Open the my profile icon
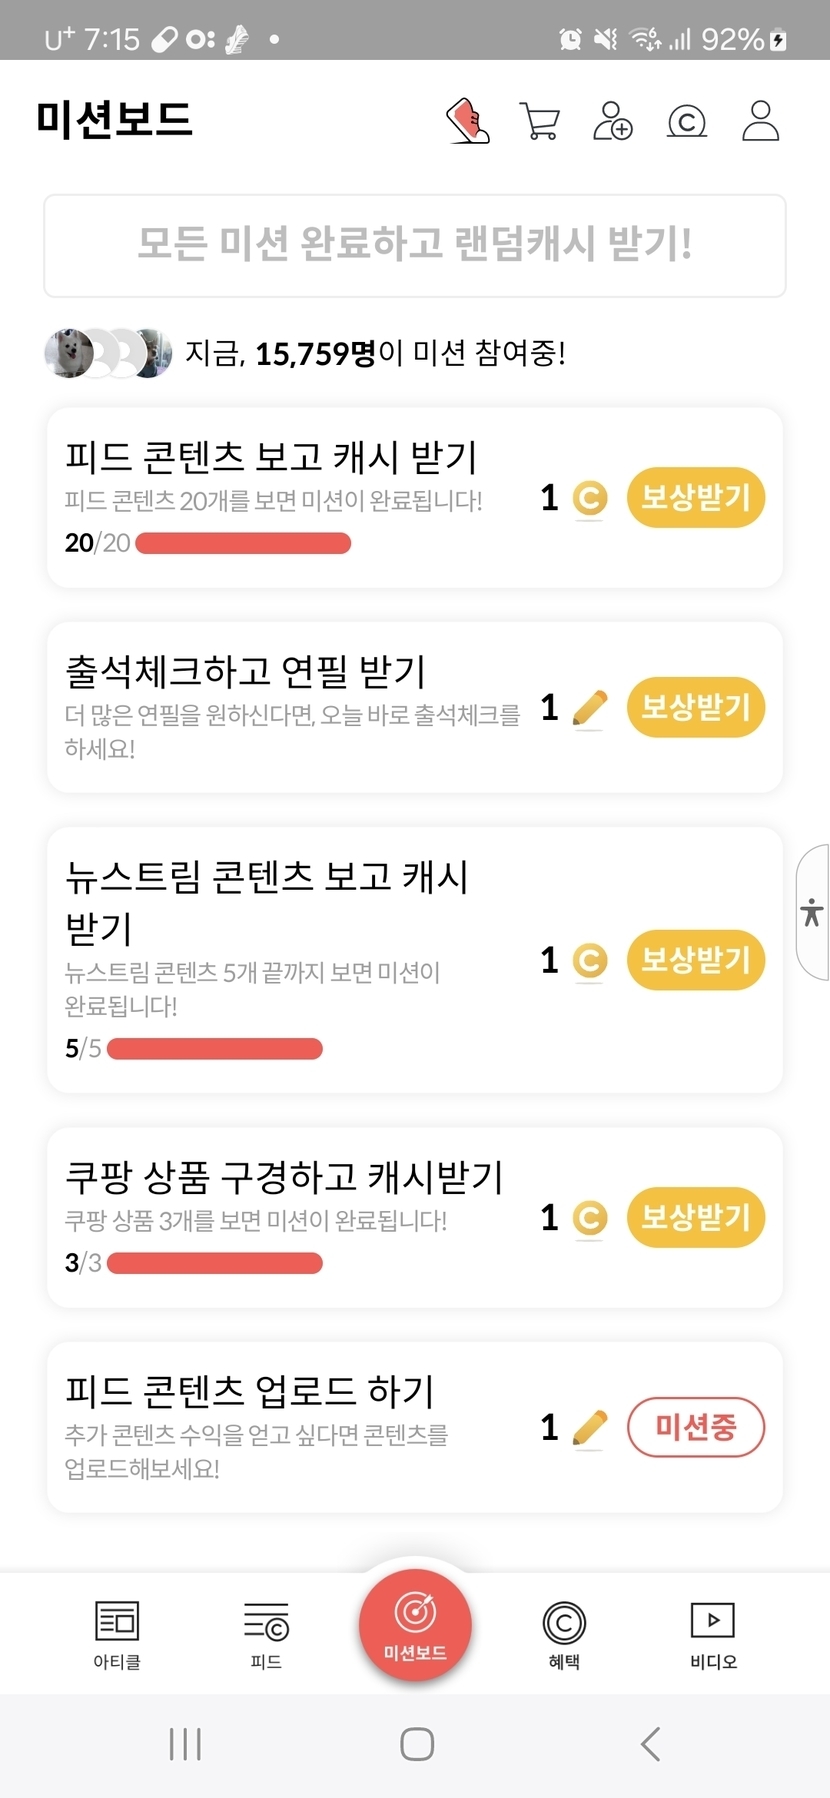This screenshot has height=1798, width=830. coord(760,121)
